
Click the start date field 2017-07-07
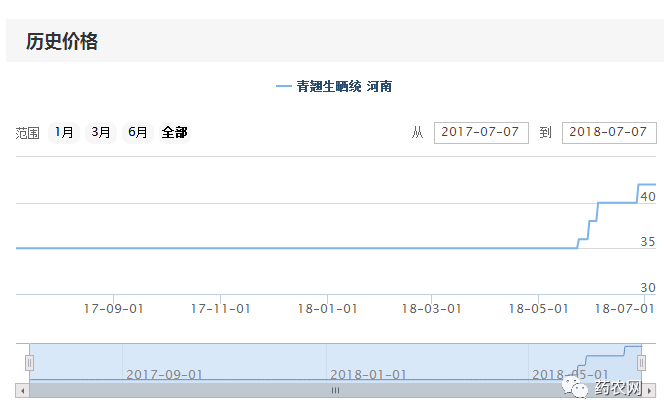point(481,133)
